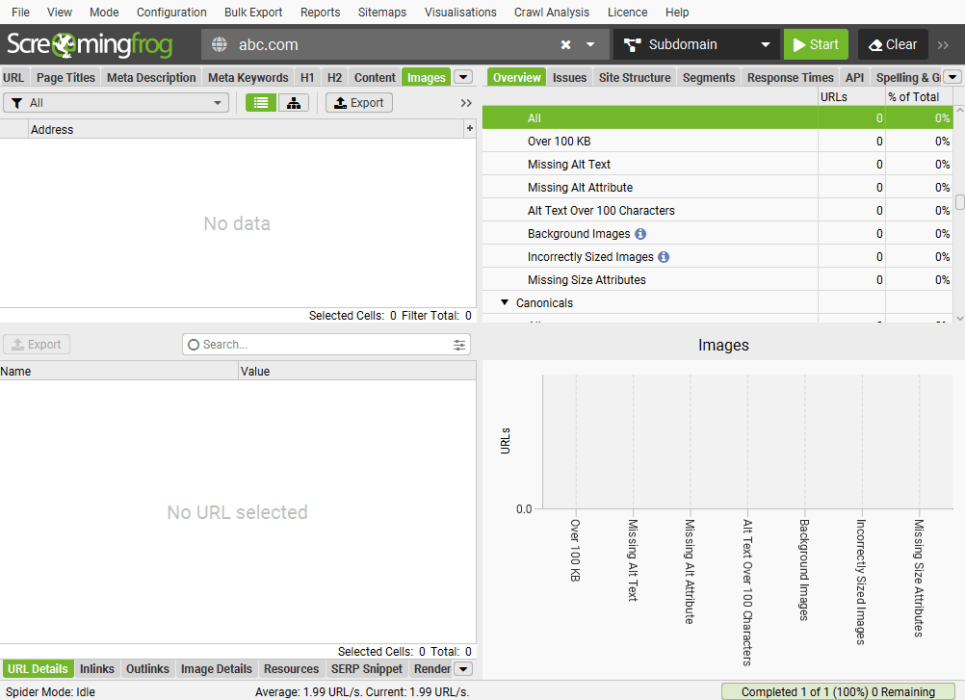This screenshot has width=965, height=700.
Task: Click the filter funnel icon
Action: click(x=16, y=102)
